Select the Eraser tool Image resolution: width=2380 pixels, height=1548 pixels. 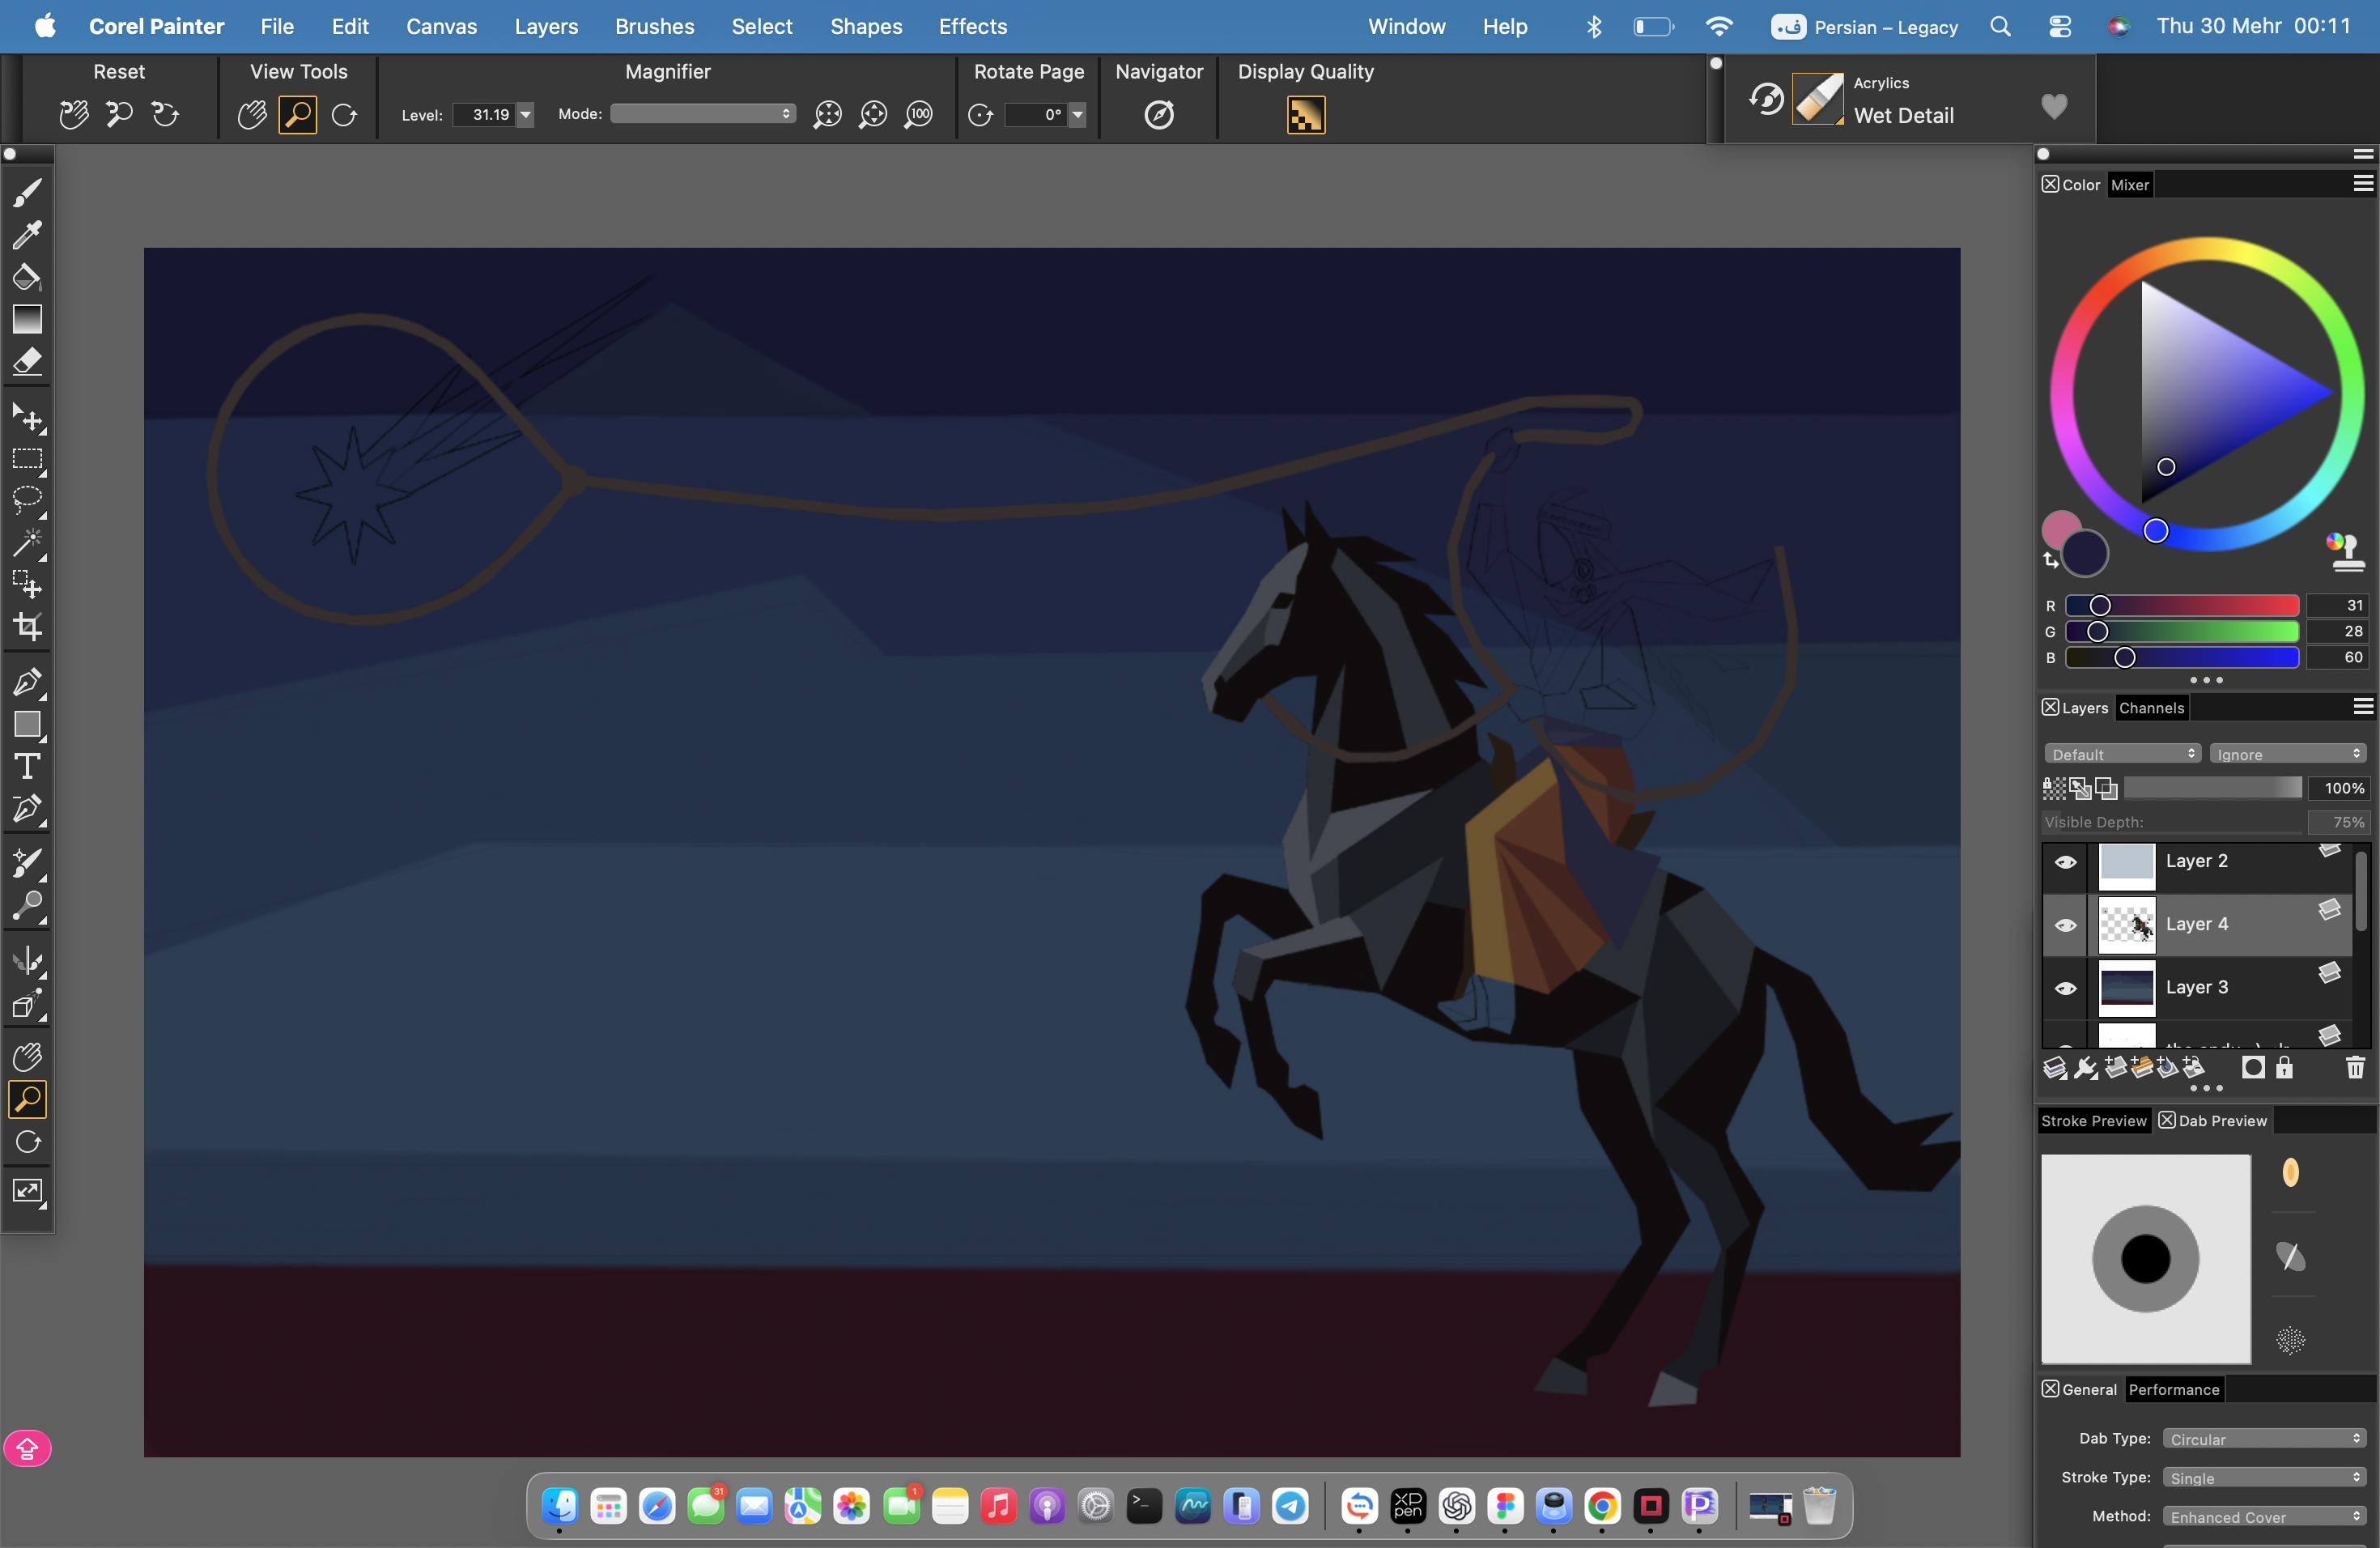[28, 361]
